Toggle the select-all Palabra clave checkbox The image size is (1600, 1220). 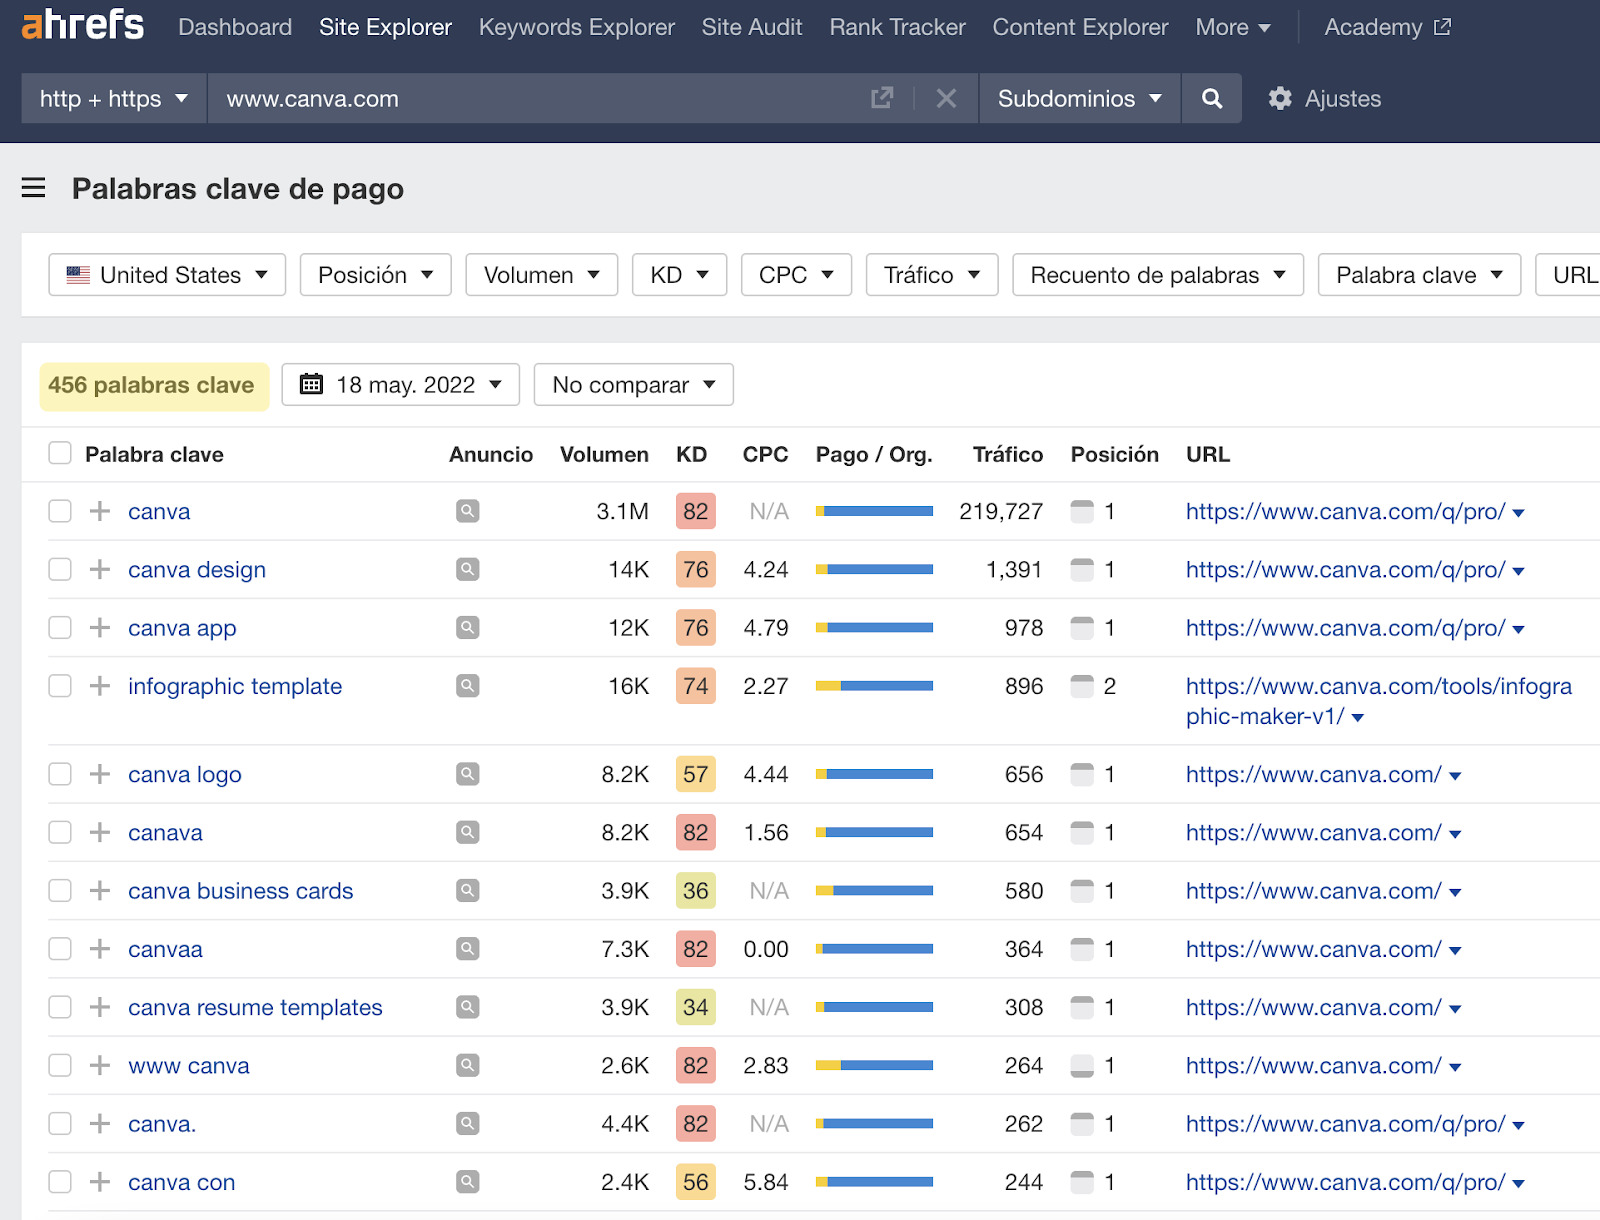(x=60, y=453)
